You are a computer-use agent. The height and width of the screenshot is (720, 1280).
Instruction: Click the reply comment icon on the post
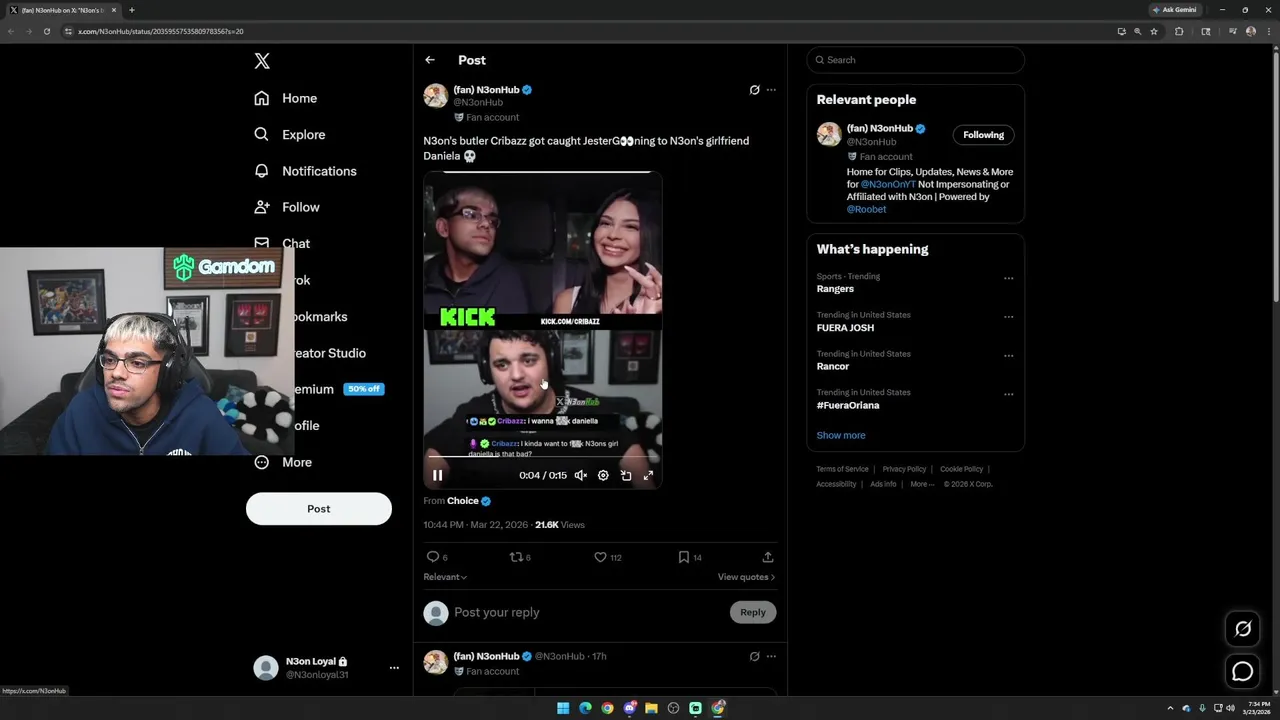click(x=433, y=557)
